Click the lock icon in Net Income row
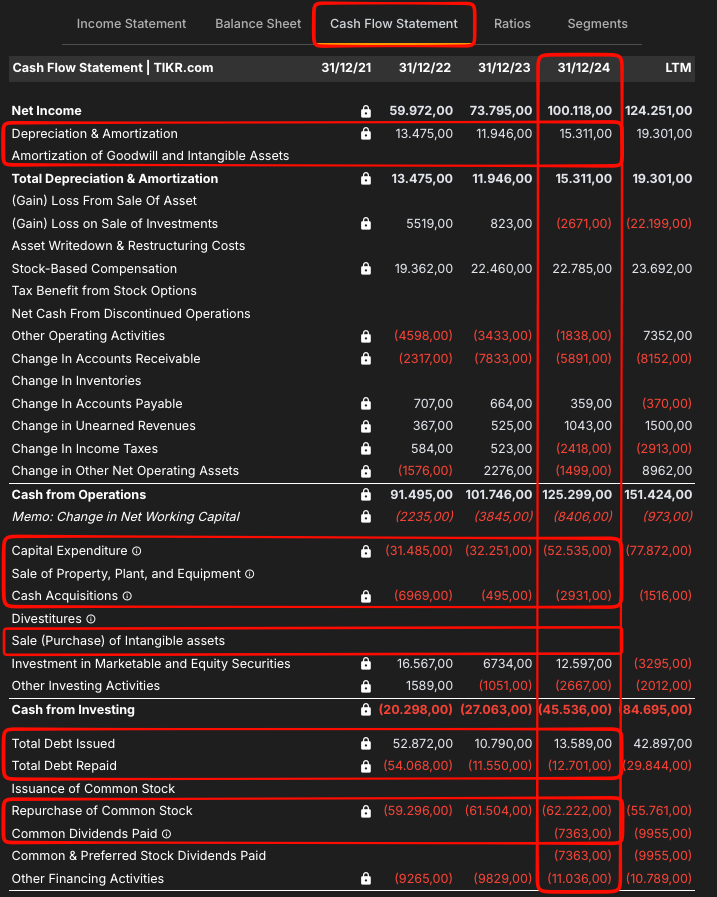Image resolution: width=717 pixels, height=897 pixels. tap(366, 111)
